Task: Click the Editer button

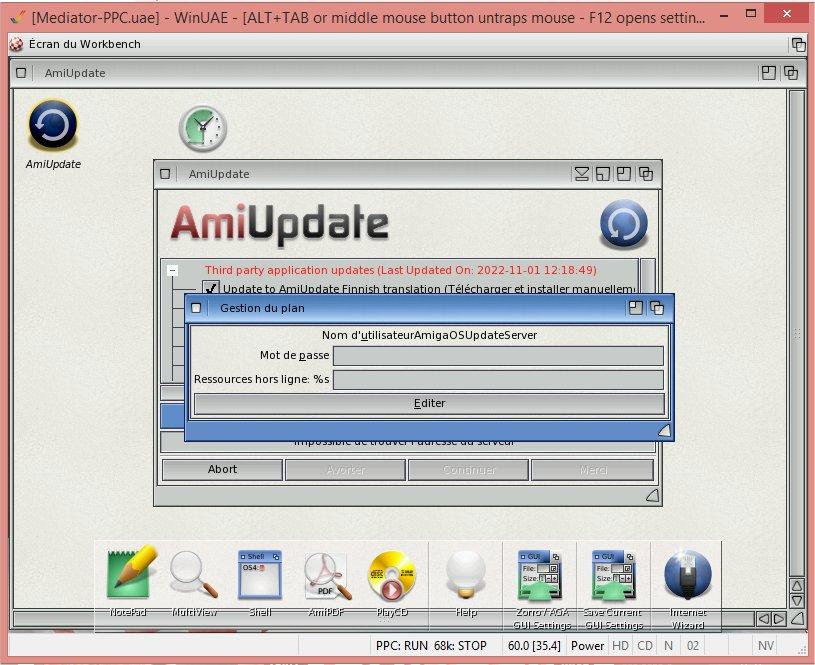Action: (429, 403)
